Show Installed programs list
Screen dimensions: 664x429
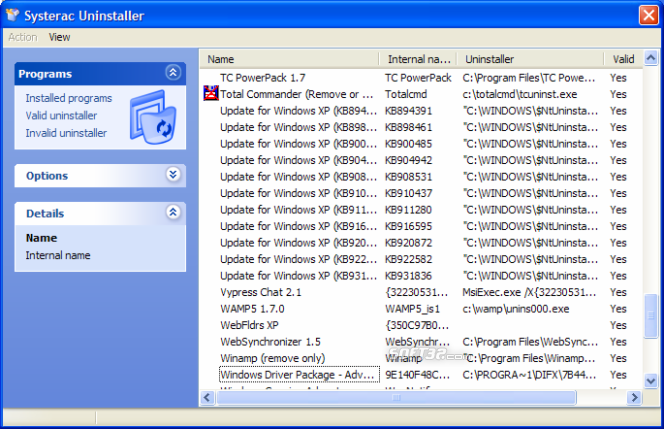click(69, 98)
